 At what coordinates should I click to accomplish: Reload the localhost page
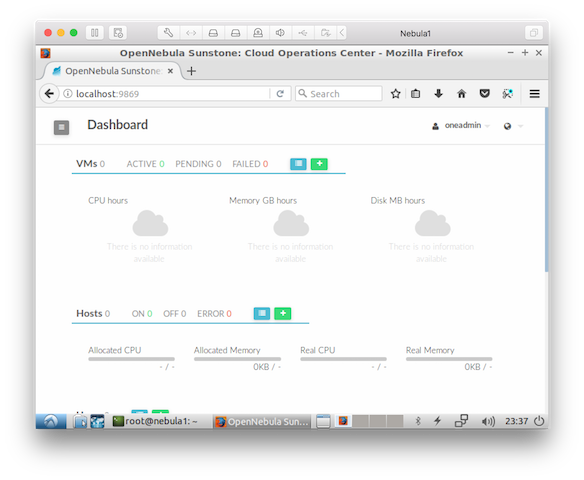point(280,94)
